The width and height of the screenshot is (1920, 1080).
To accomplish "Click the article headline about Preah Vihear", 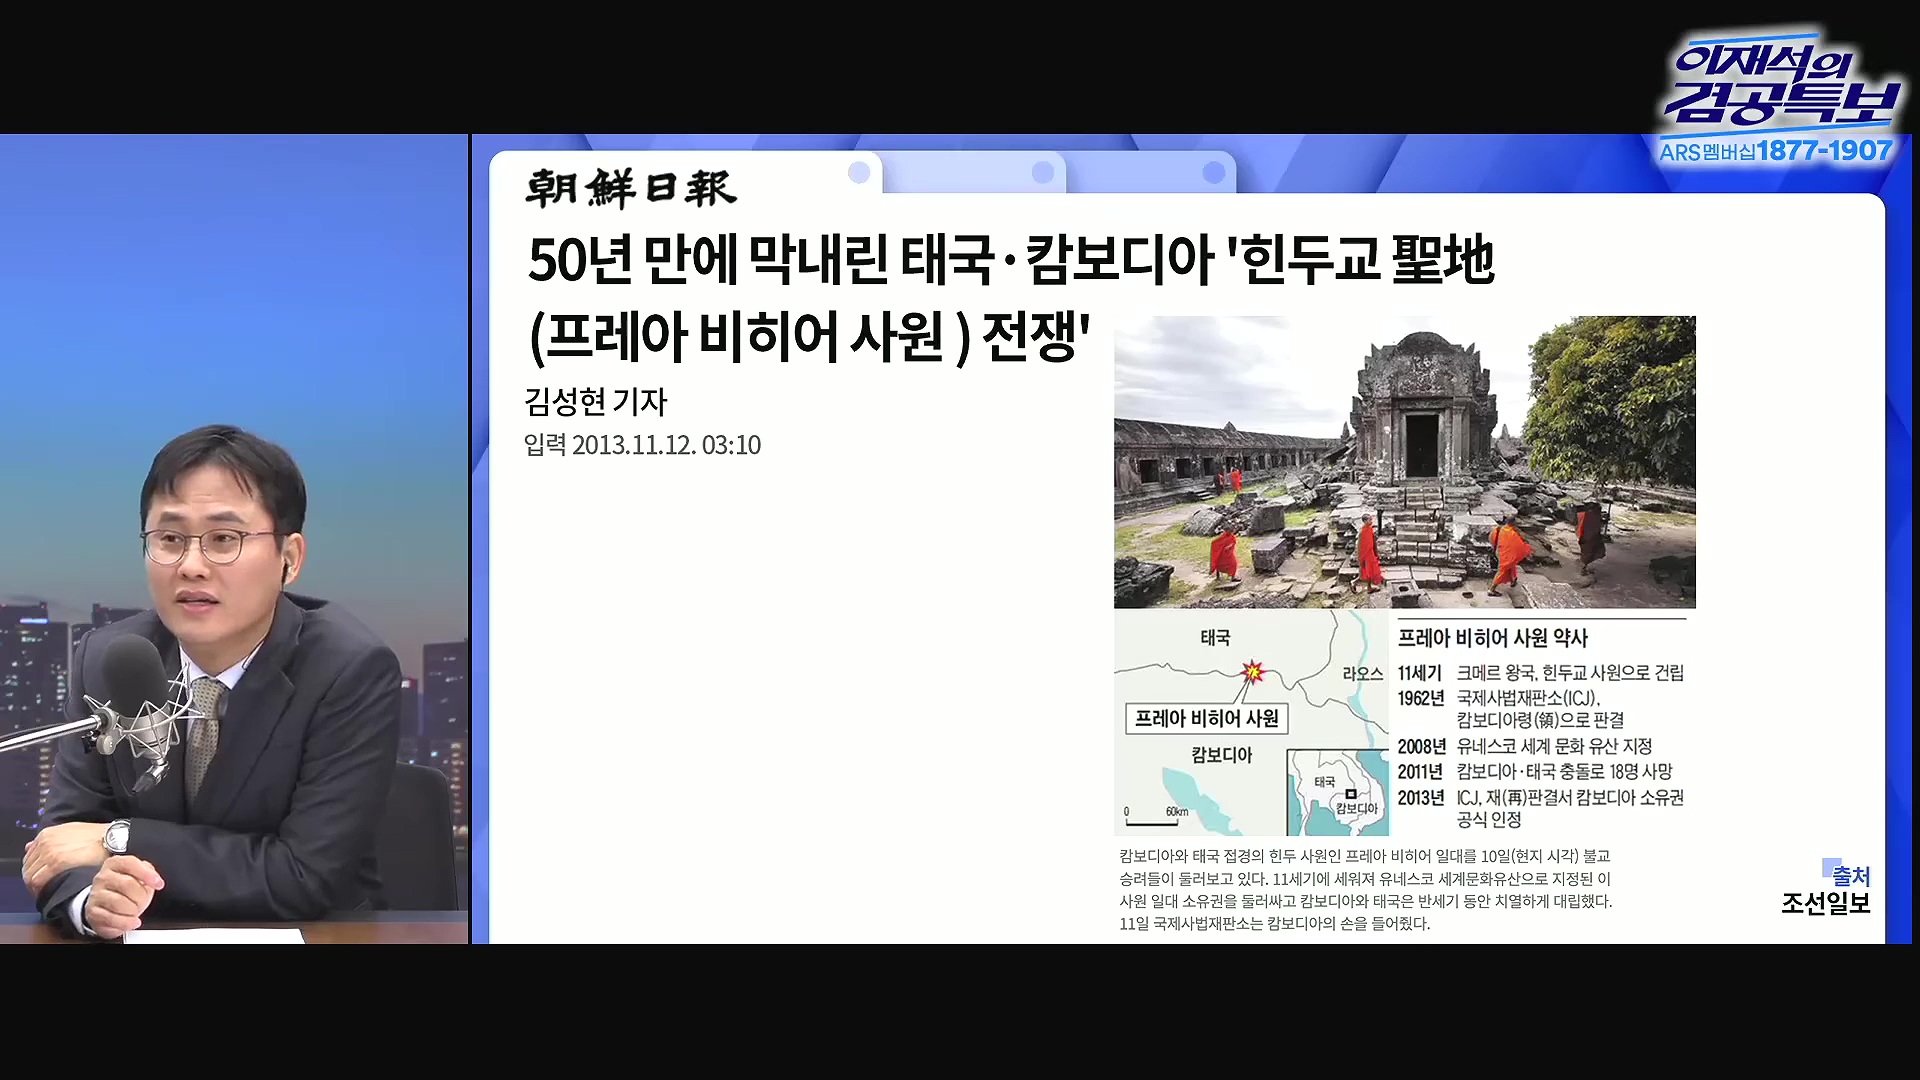I will pyautogui.click(x=1010, y=262).
